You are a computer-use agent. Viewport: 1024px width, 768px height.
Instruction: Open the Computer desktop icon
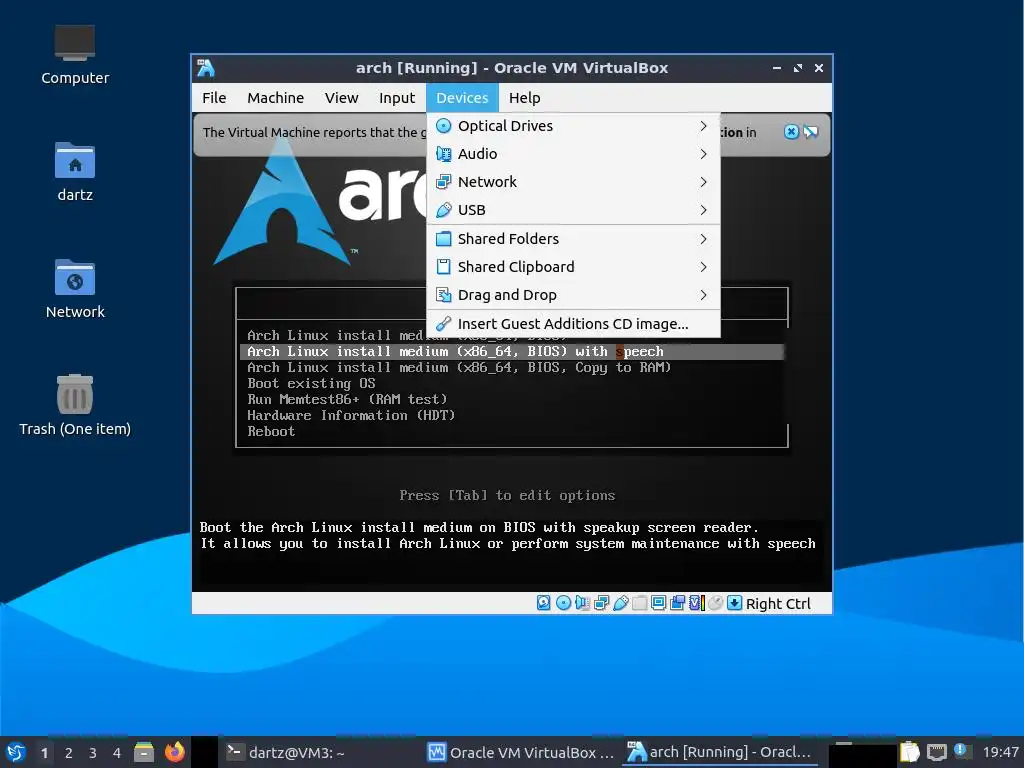pyautogui.click(x=75, y=55)
